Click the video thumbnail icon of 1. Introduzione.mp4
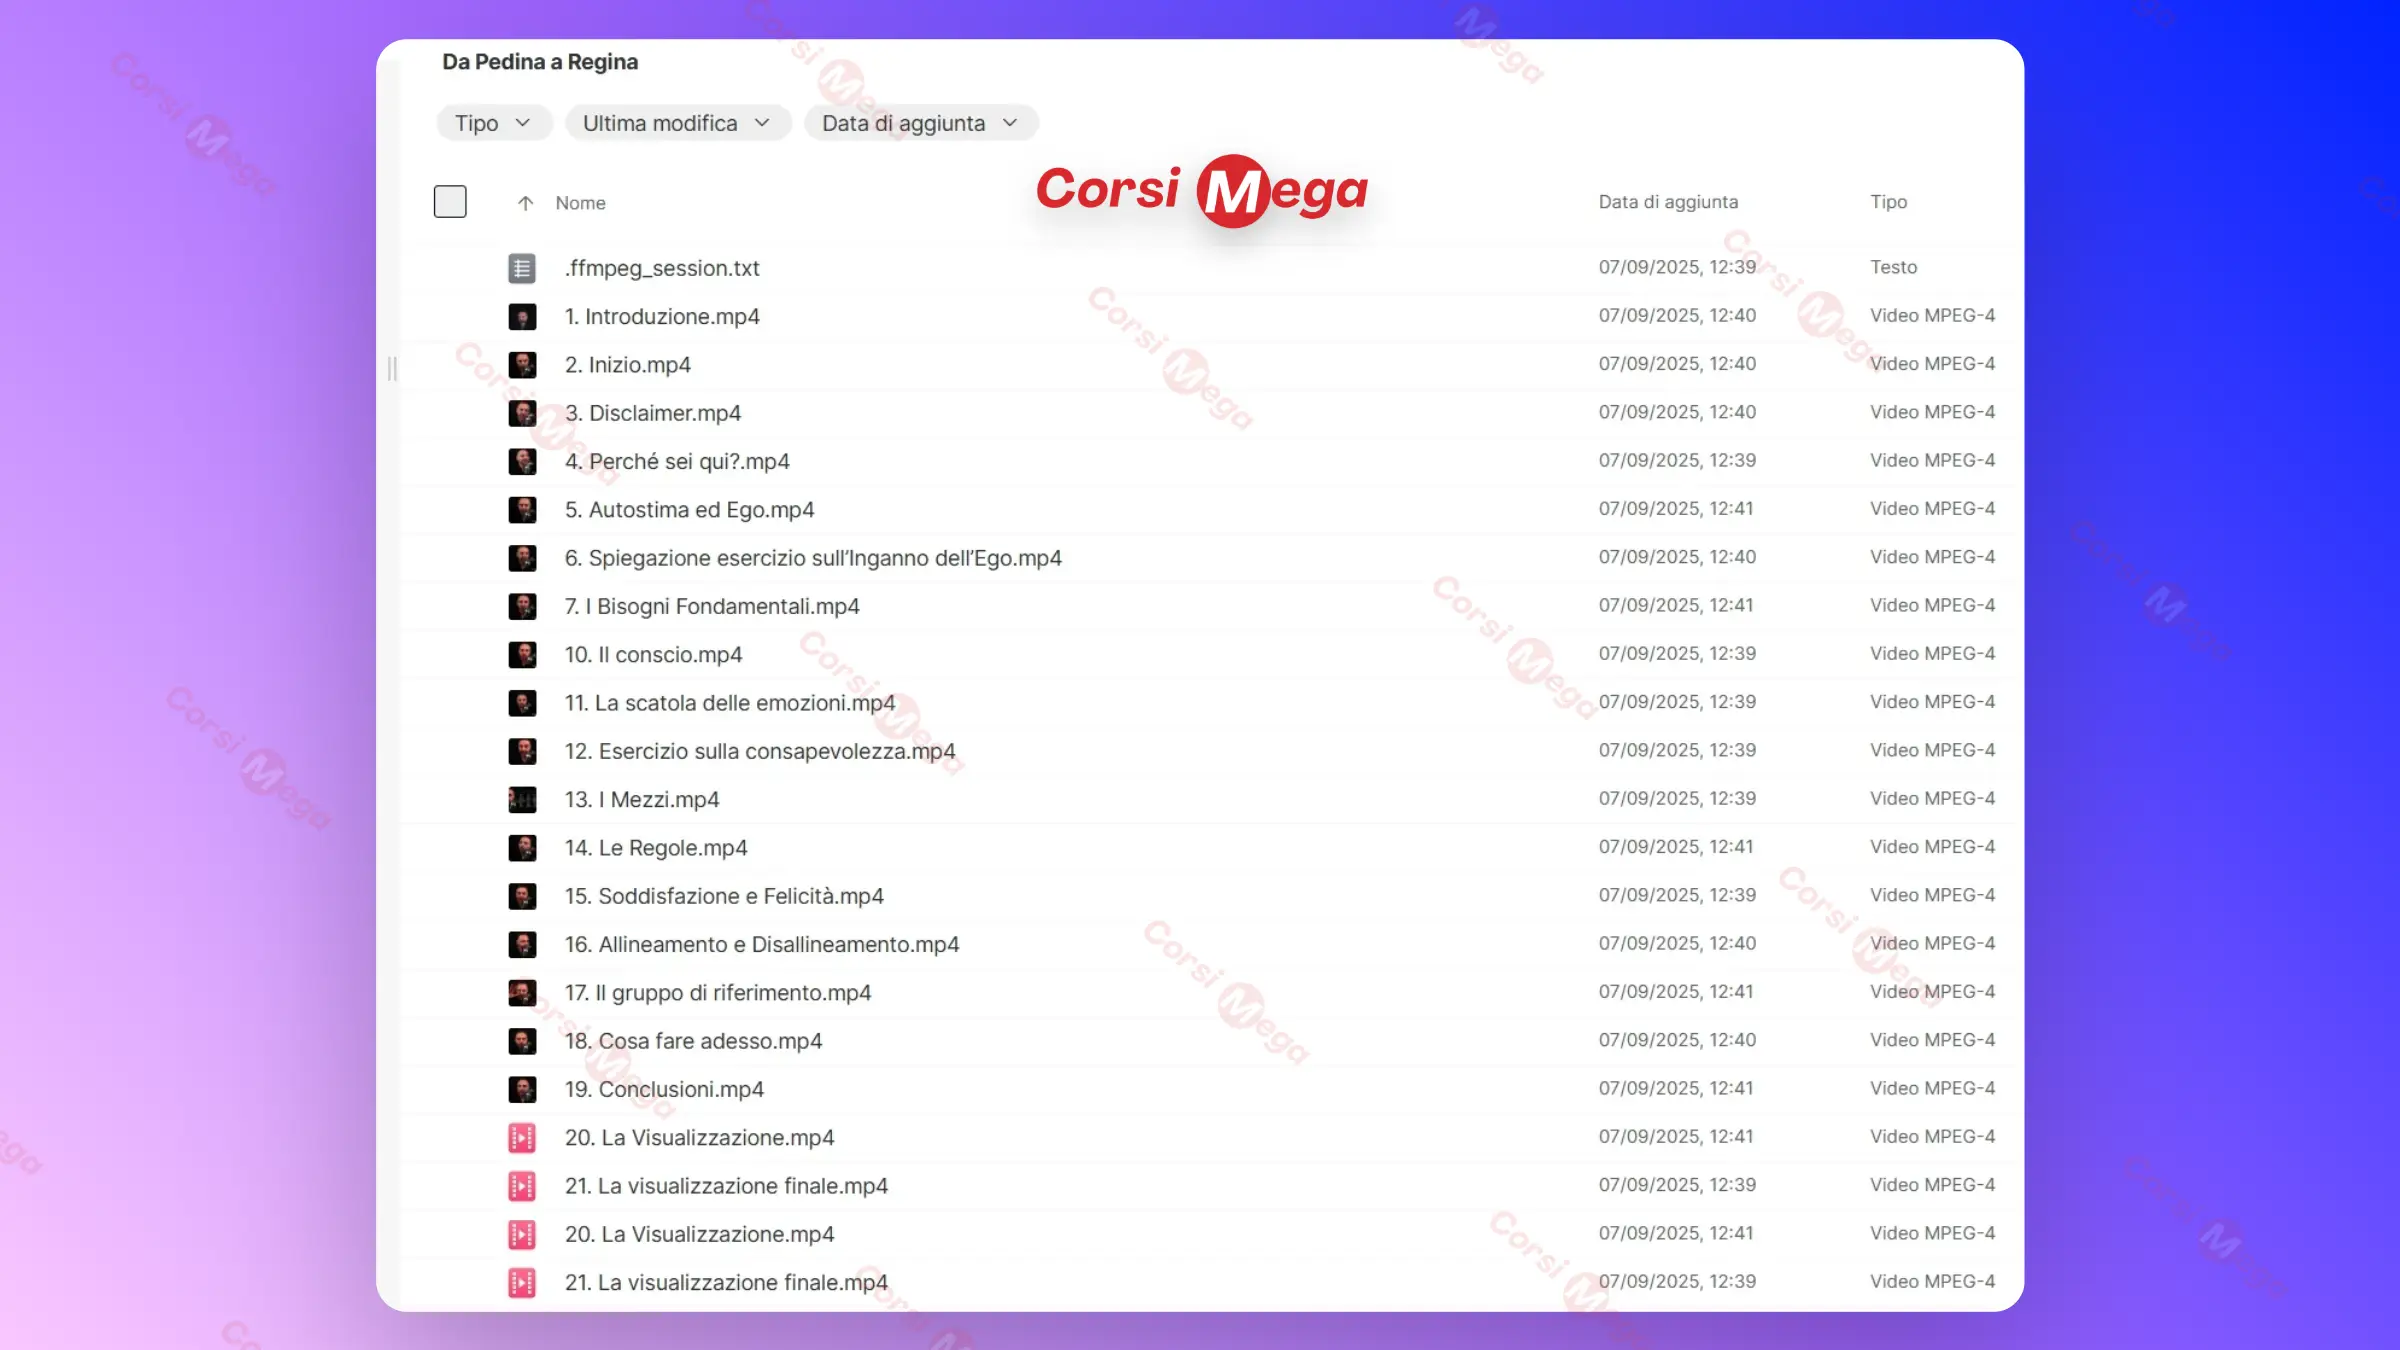2400x1350 pixels. [x=521, y=316]
